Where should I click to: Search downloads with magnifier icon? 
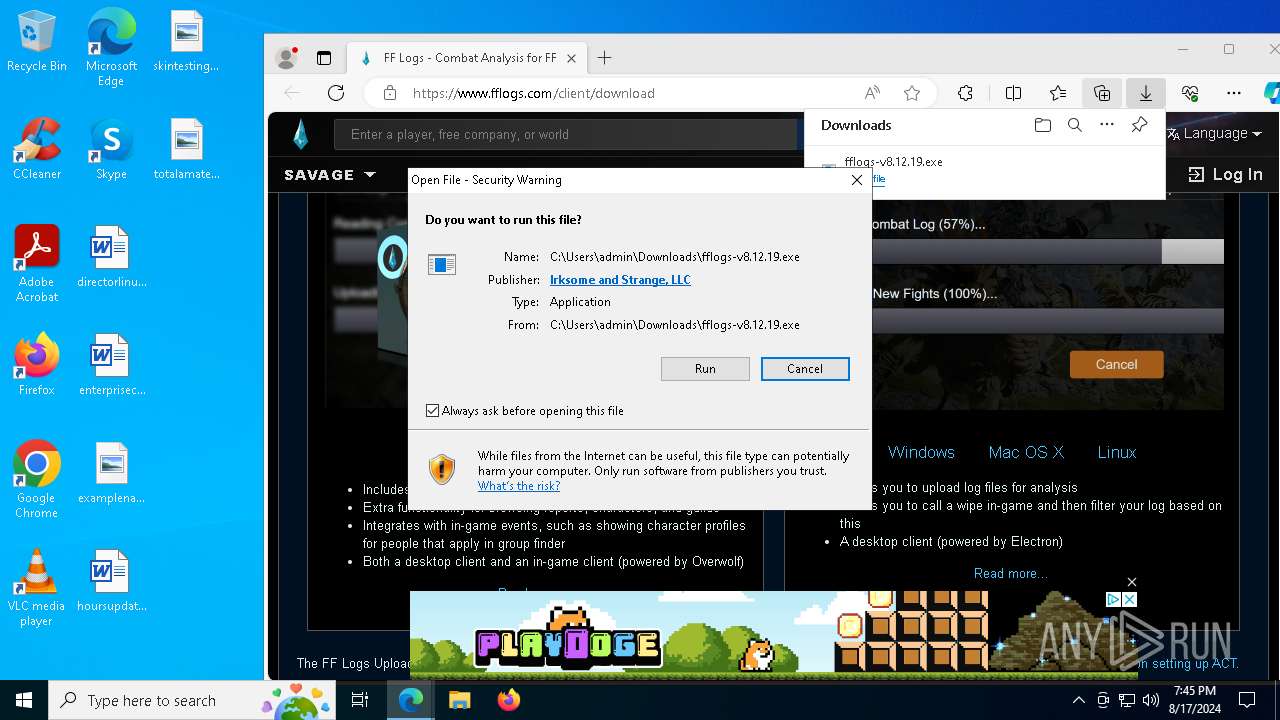pyautogui.click(x=1075, y=125)
